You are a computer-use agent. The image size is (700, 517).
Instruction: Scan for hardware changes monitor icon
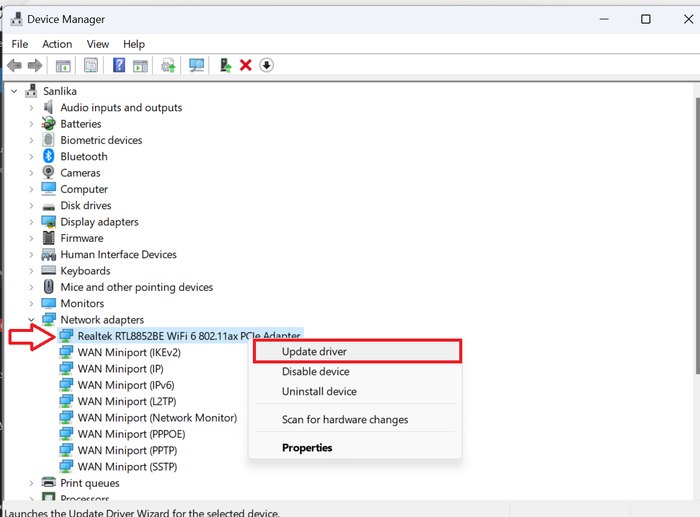(196, 66)
